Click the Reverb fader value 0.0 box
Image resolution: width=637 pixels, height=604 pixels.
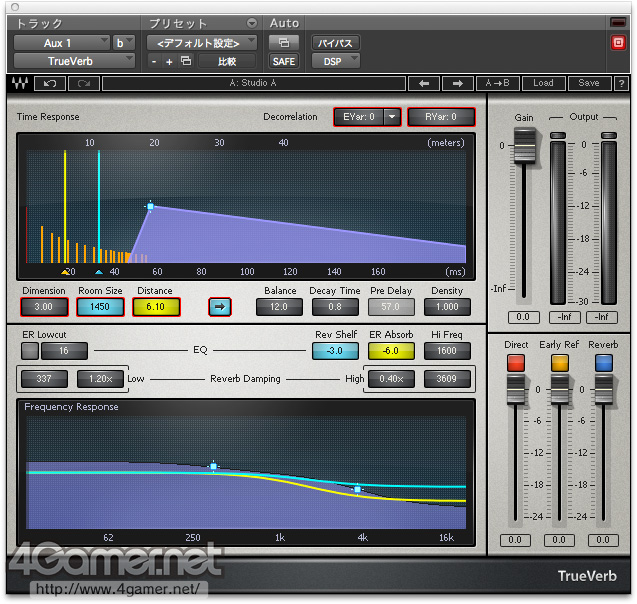603,540
